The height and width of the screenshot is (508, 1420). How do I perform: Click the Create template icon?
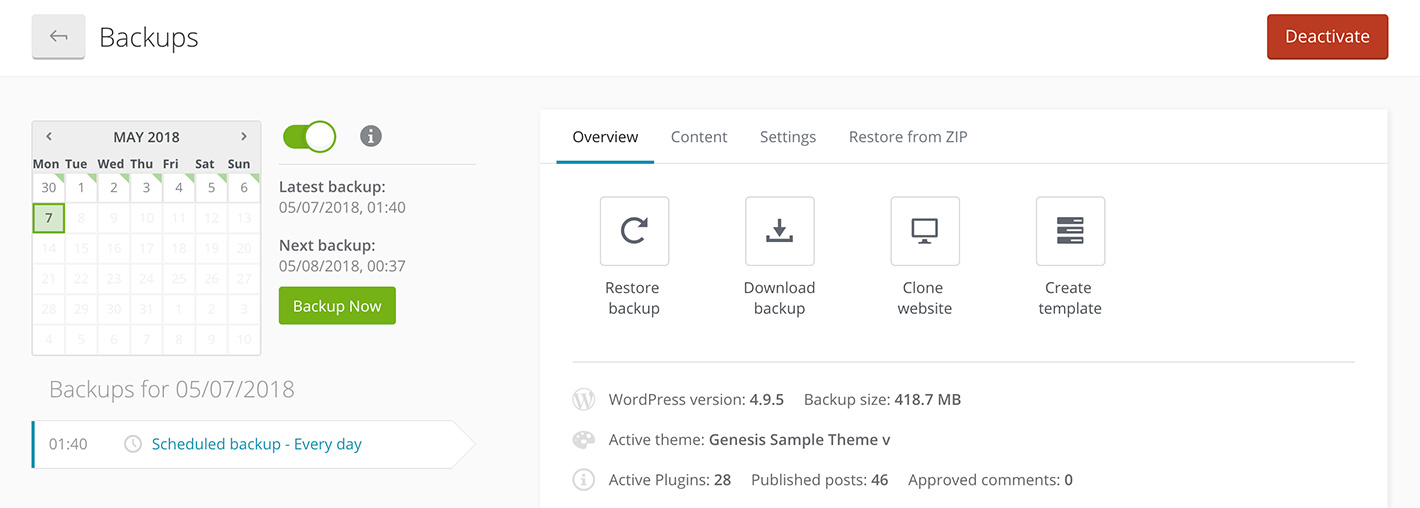1070,231
